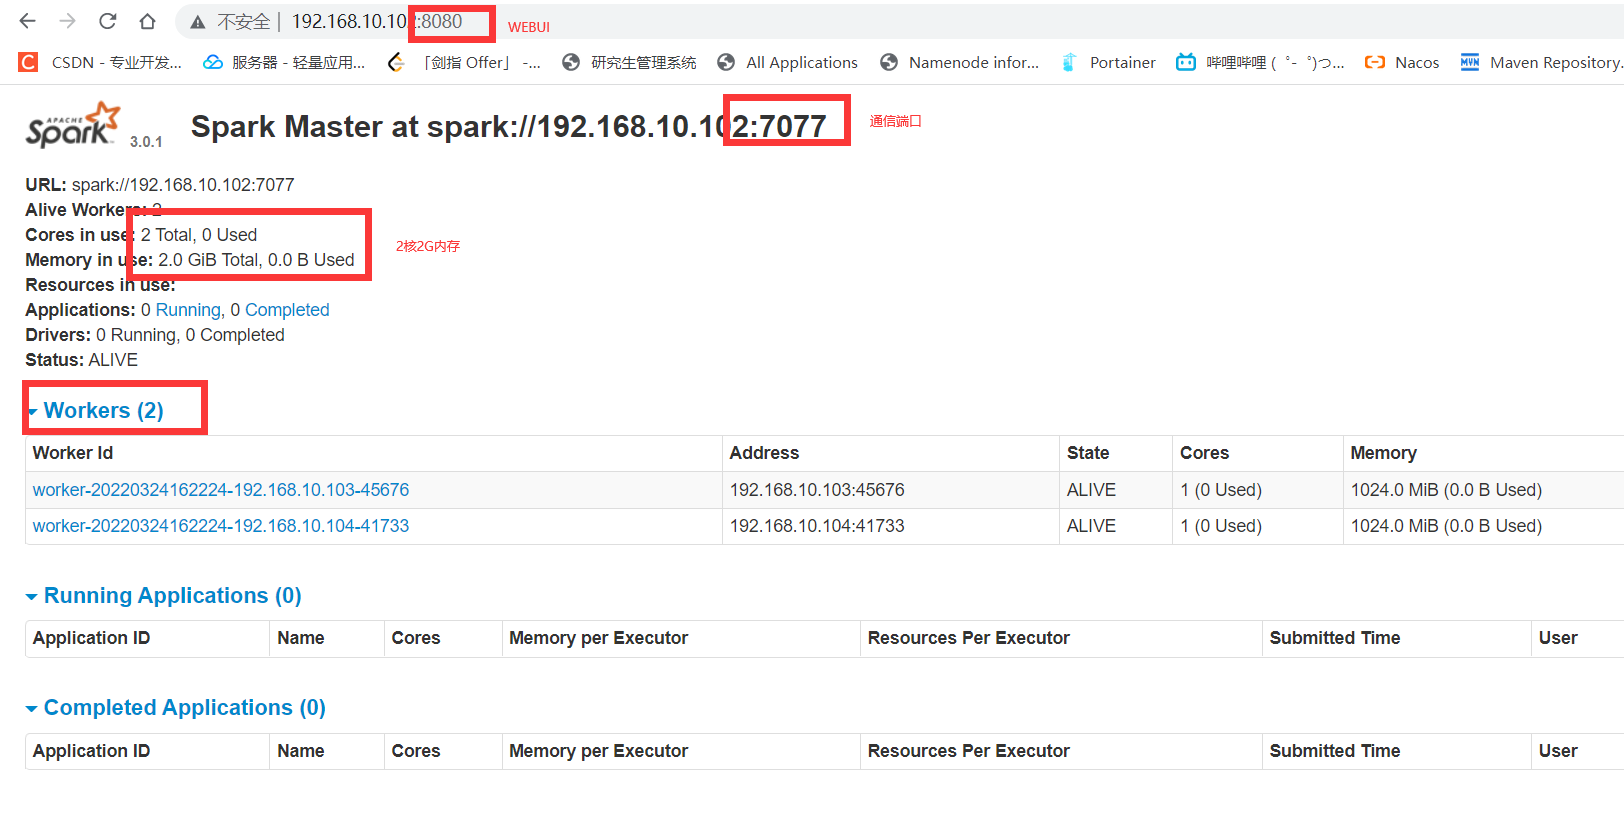Click the URL spark://192.168.10.102:7077 line

coord(160,185)
